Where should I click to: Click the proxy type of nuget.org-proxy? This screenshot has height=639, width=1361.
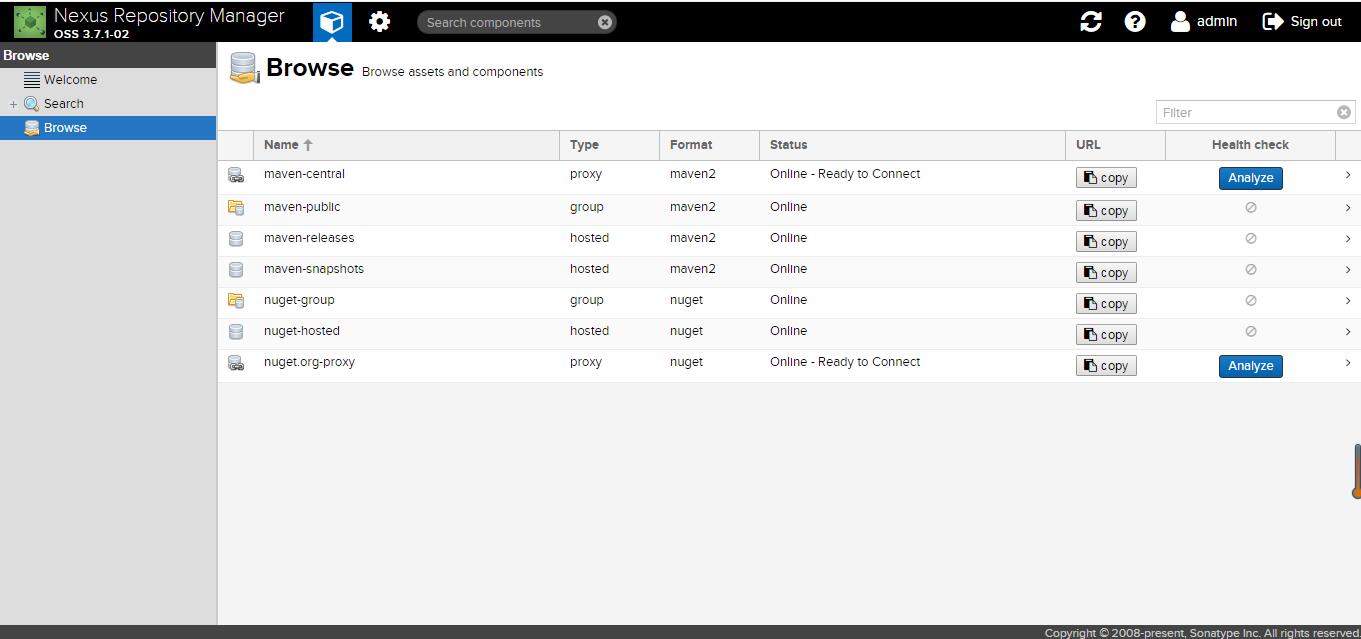[586, 362]
